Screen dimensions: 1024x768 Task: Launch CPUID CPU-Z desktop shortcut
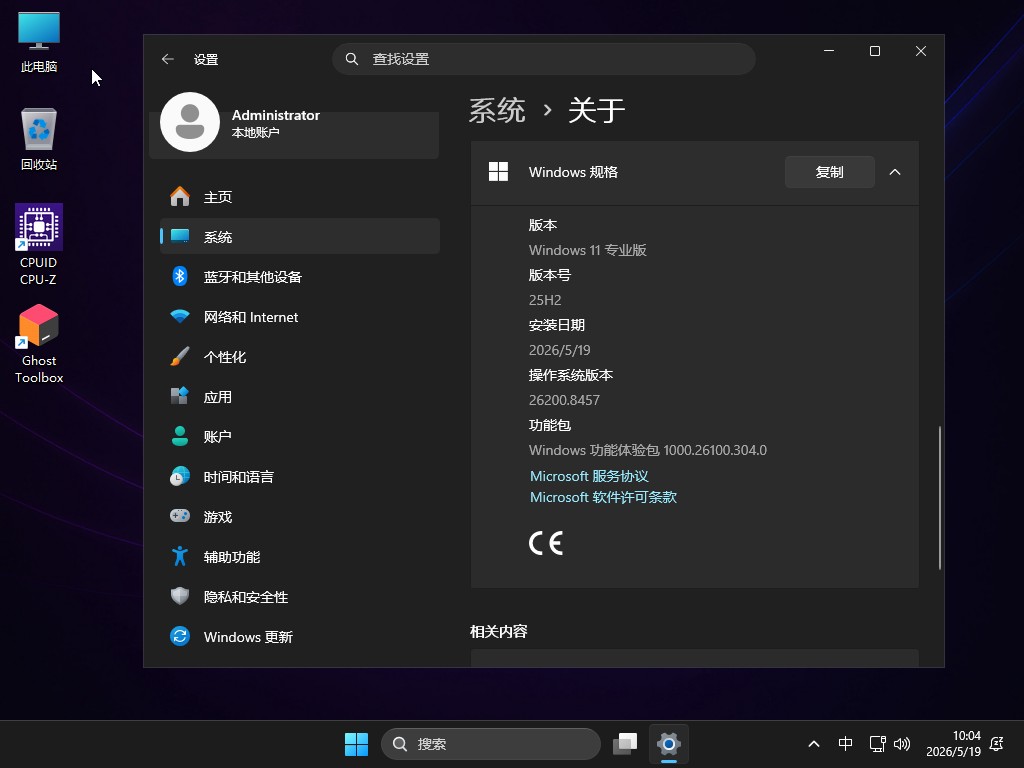click(39, 245)
